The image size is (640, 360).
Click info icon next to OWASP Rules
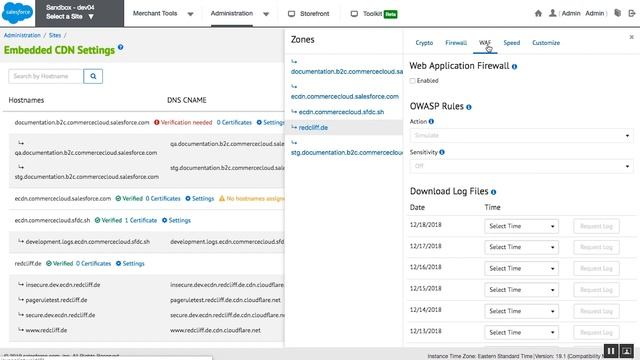click(x=469, y=107)
